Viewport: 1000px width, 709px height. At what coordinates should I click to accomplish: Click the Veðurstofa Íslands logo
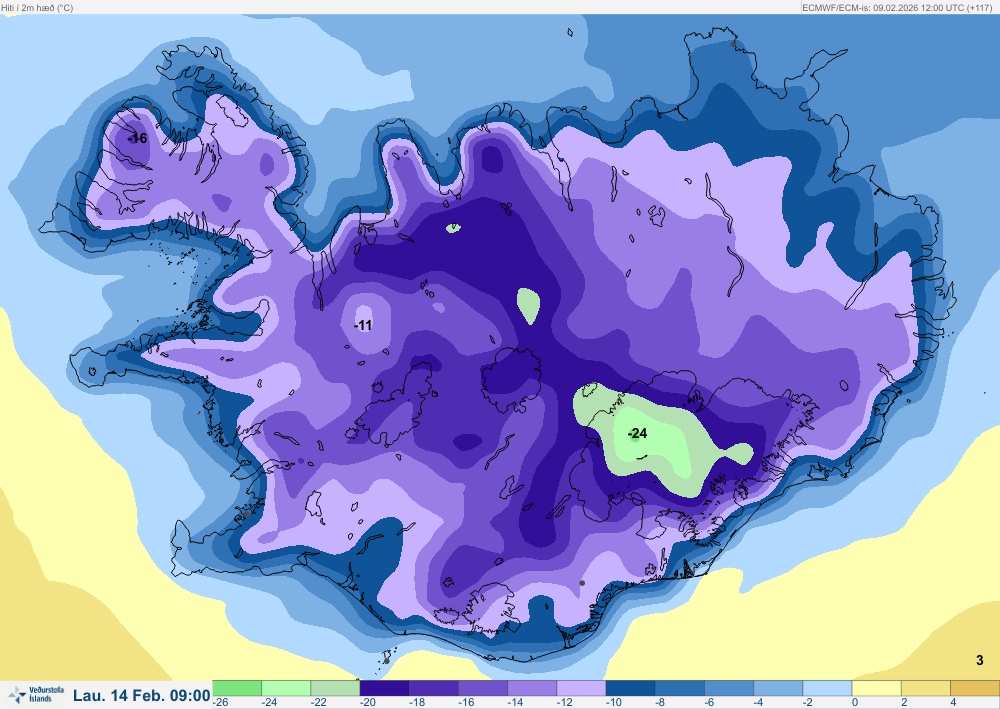coord(36,694)
